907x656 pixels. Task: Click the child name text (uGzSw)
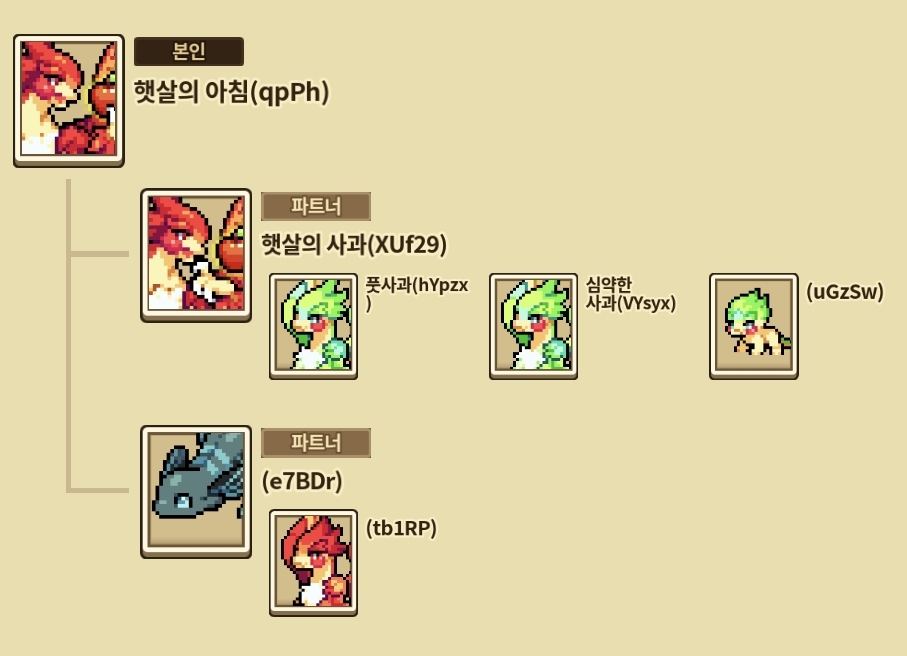(845, 292)
